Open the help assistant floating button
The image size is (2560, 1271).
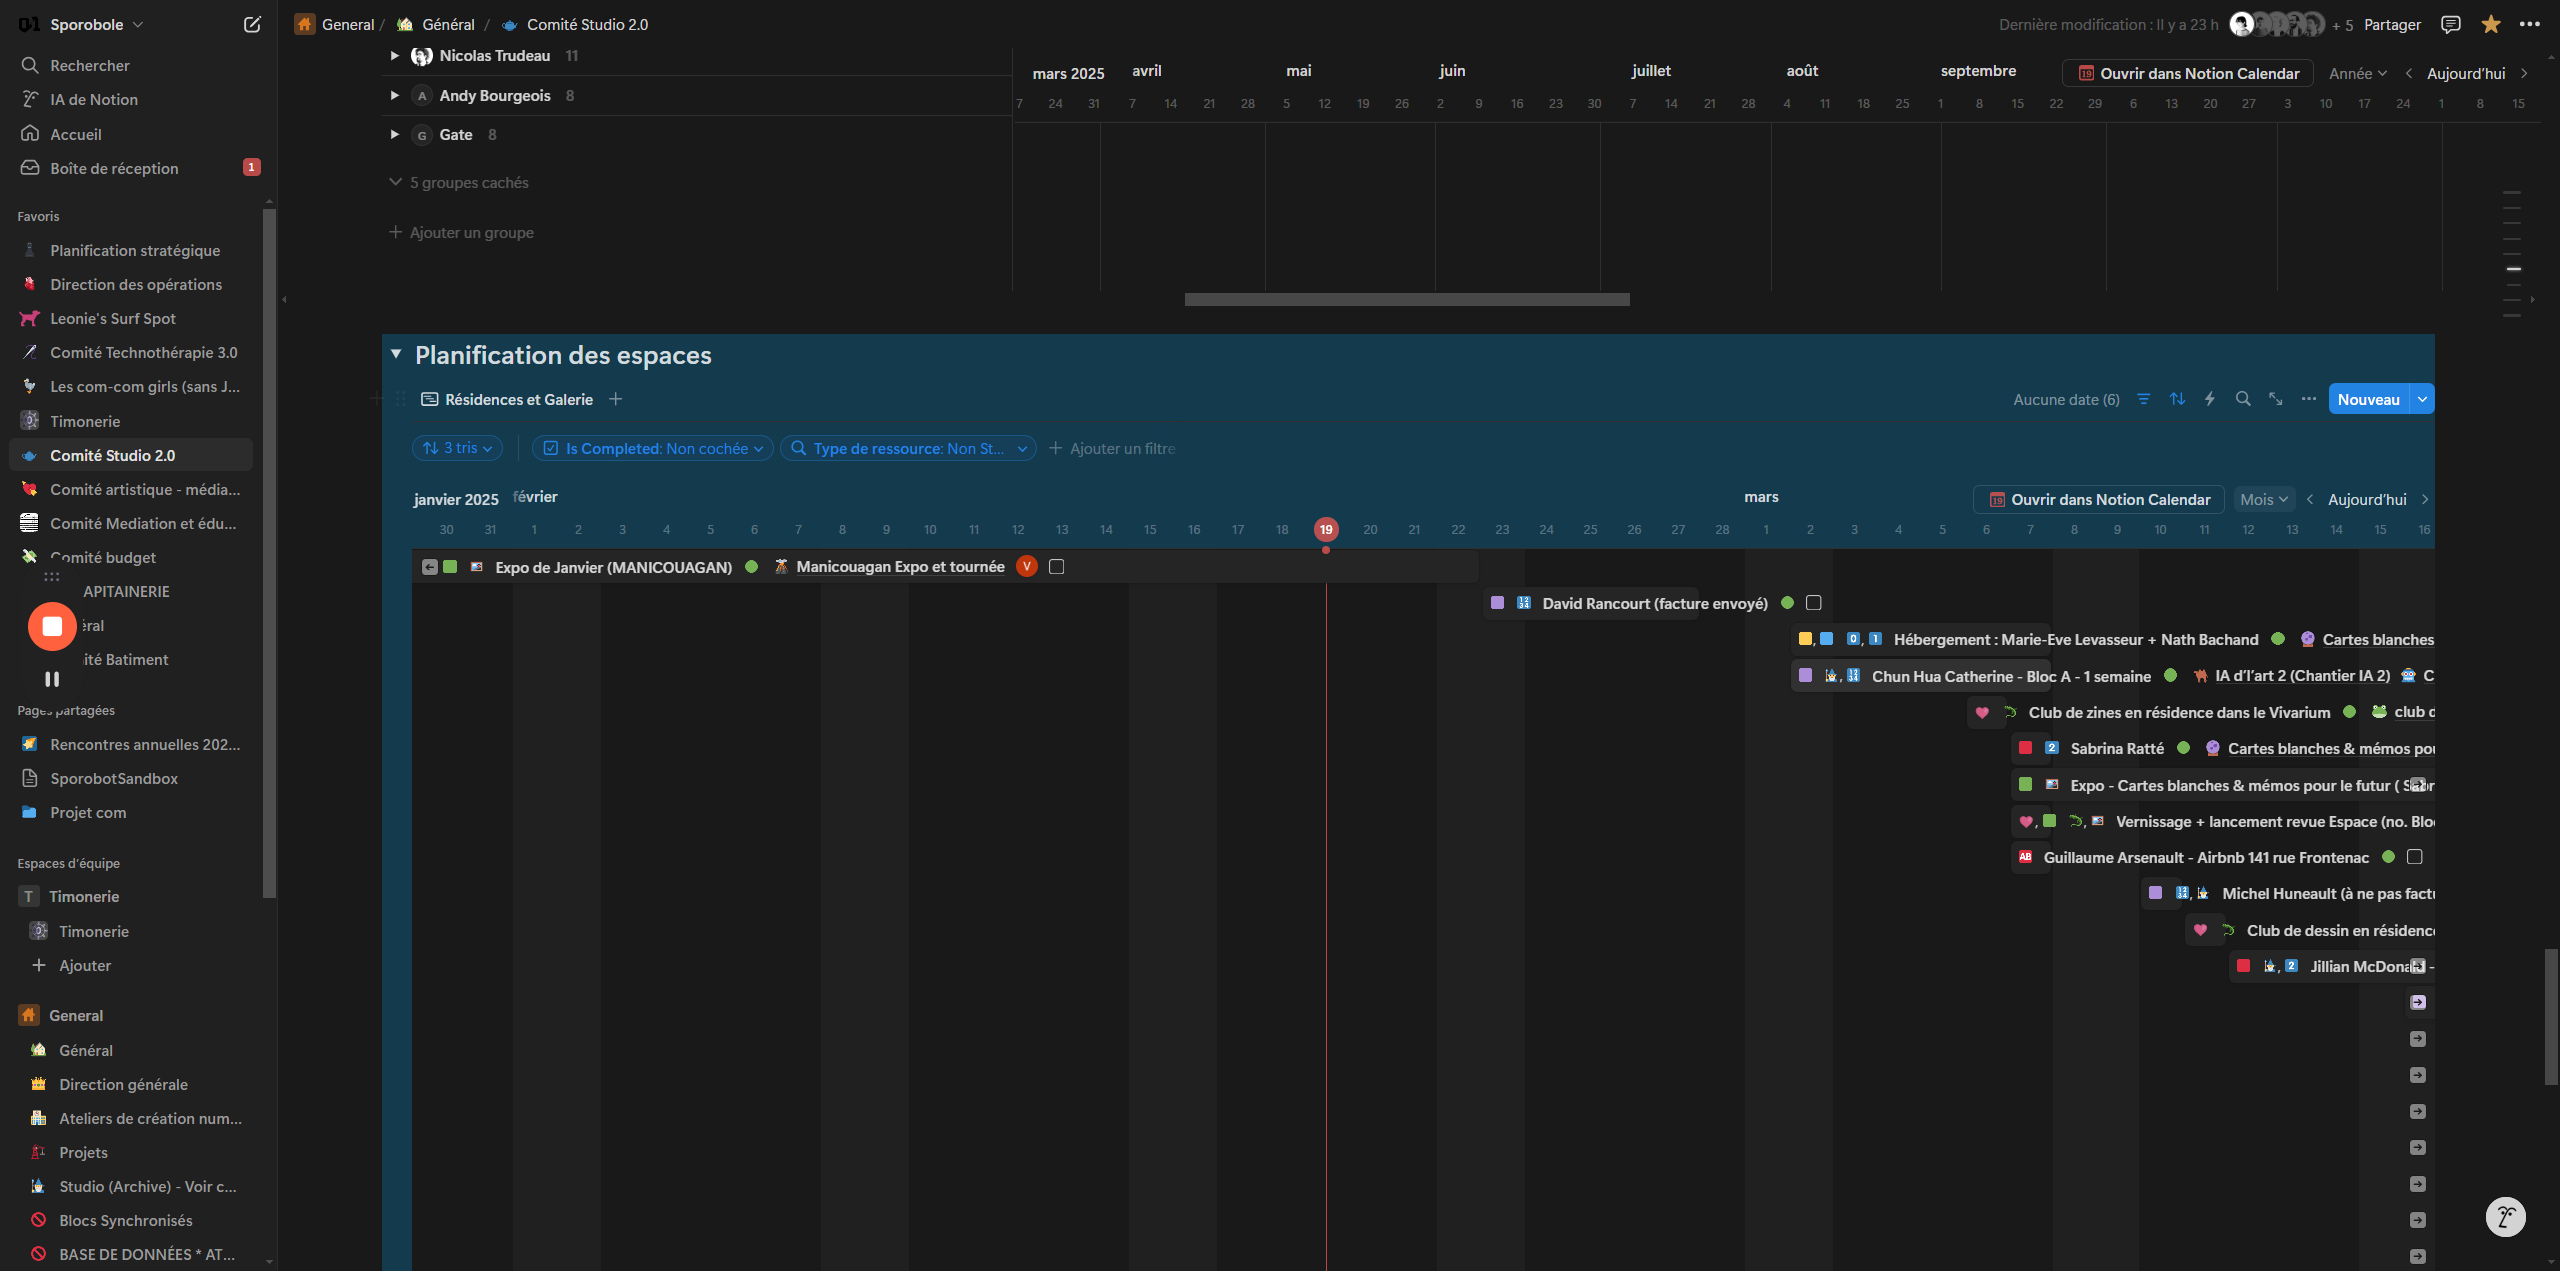coord(2505,1216)
